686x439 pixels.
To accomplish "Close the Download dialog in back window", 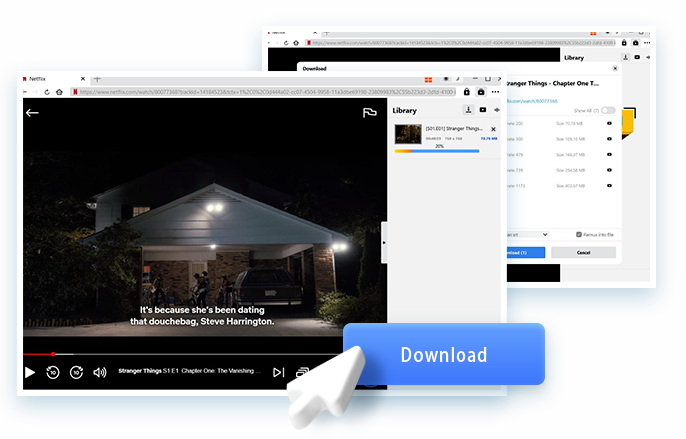I will tap(615, 68).
